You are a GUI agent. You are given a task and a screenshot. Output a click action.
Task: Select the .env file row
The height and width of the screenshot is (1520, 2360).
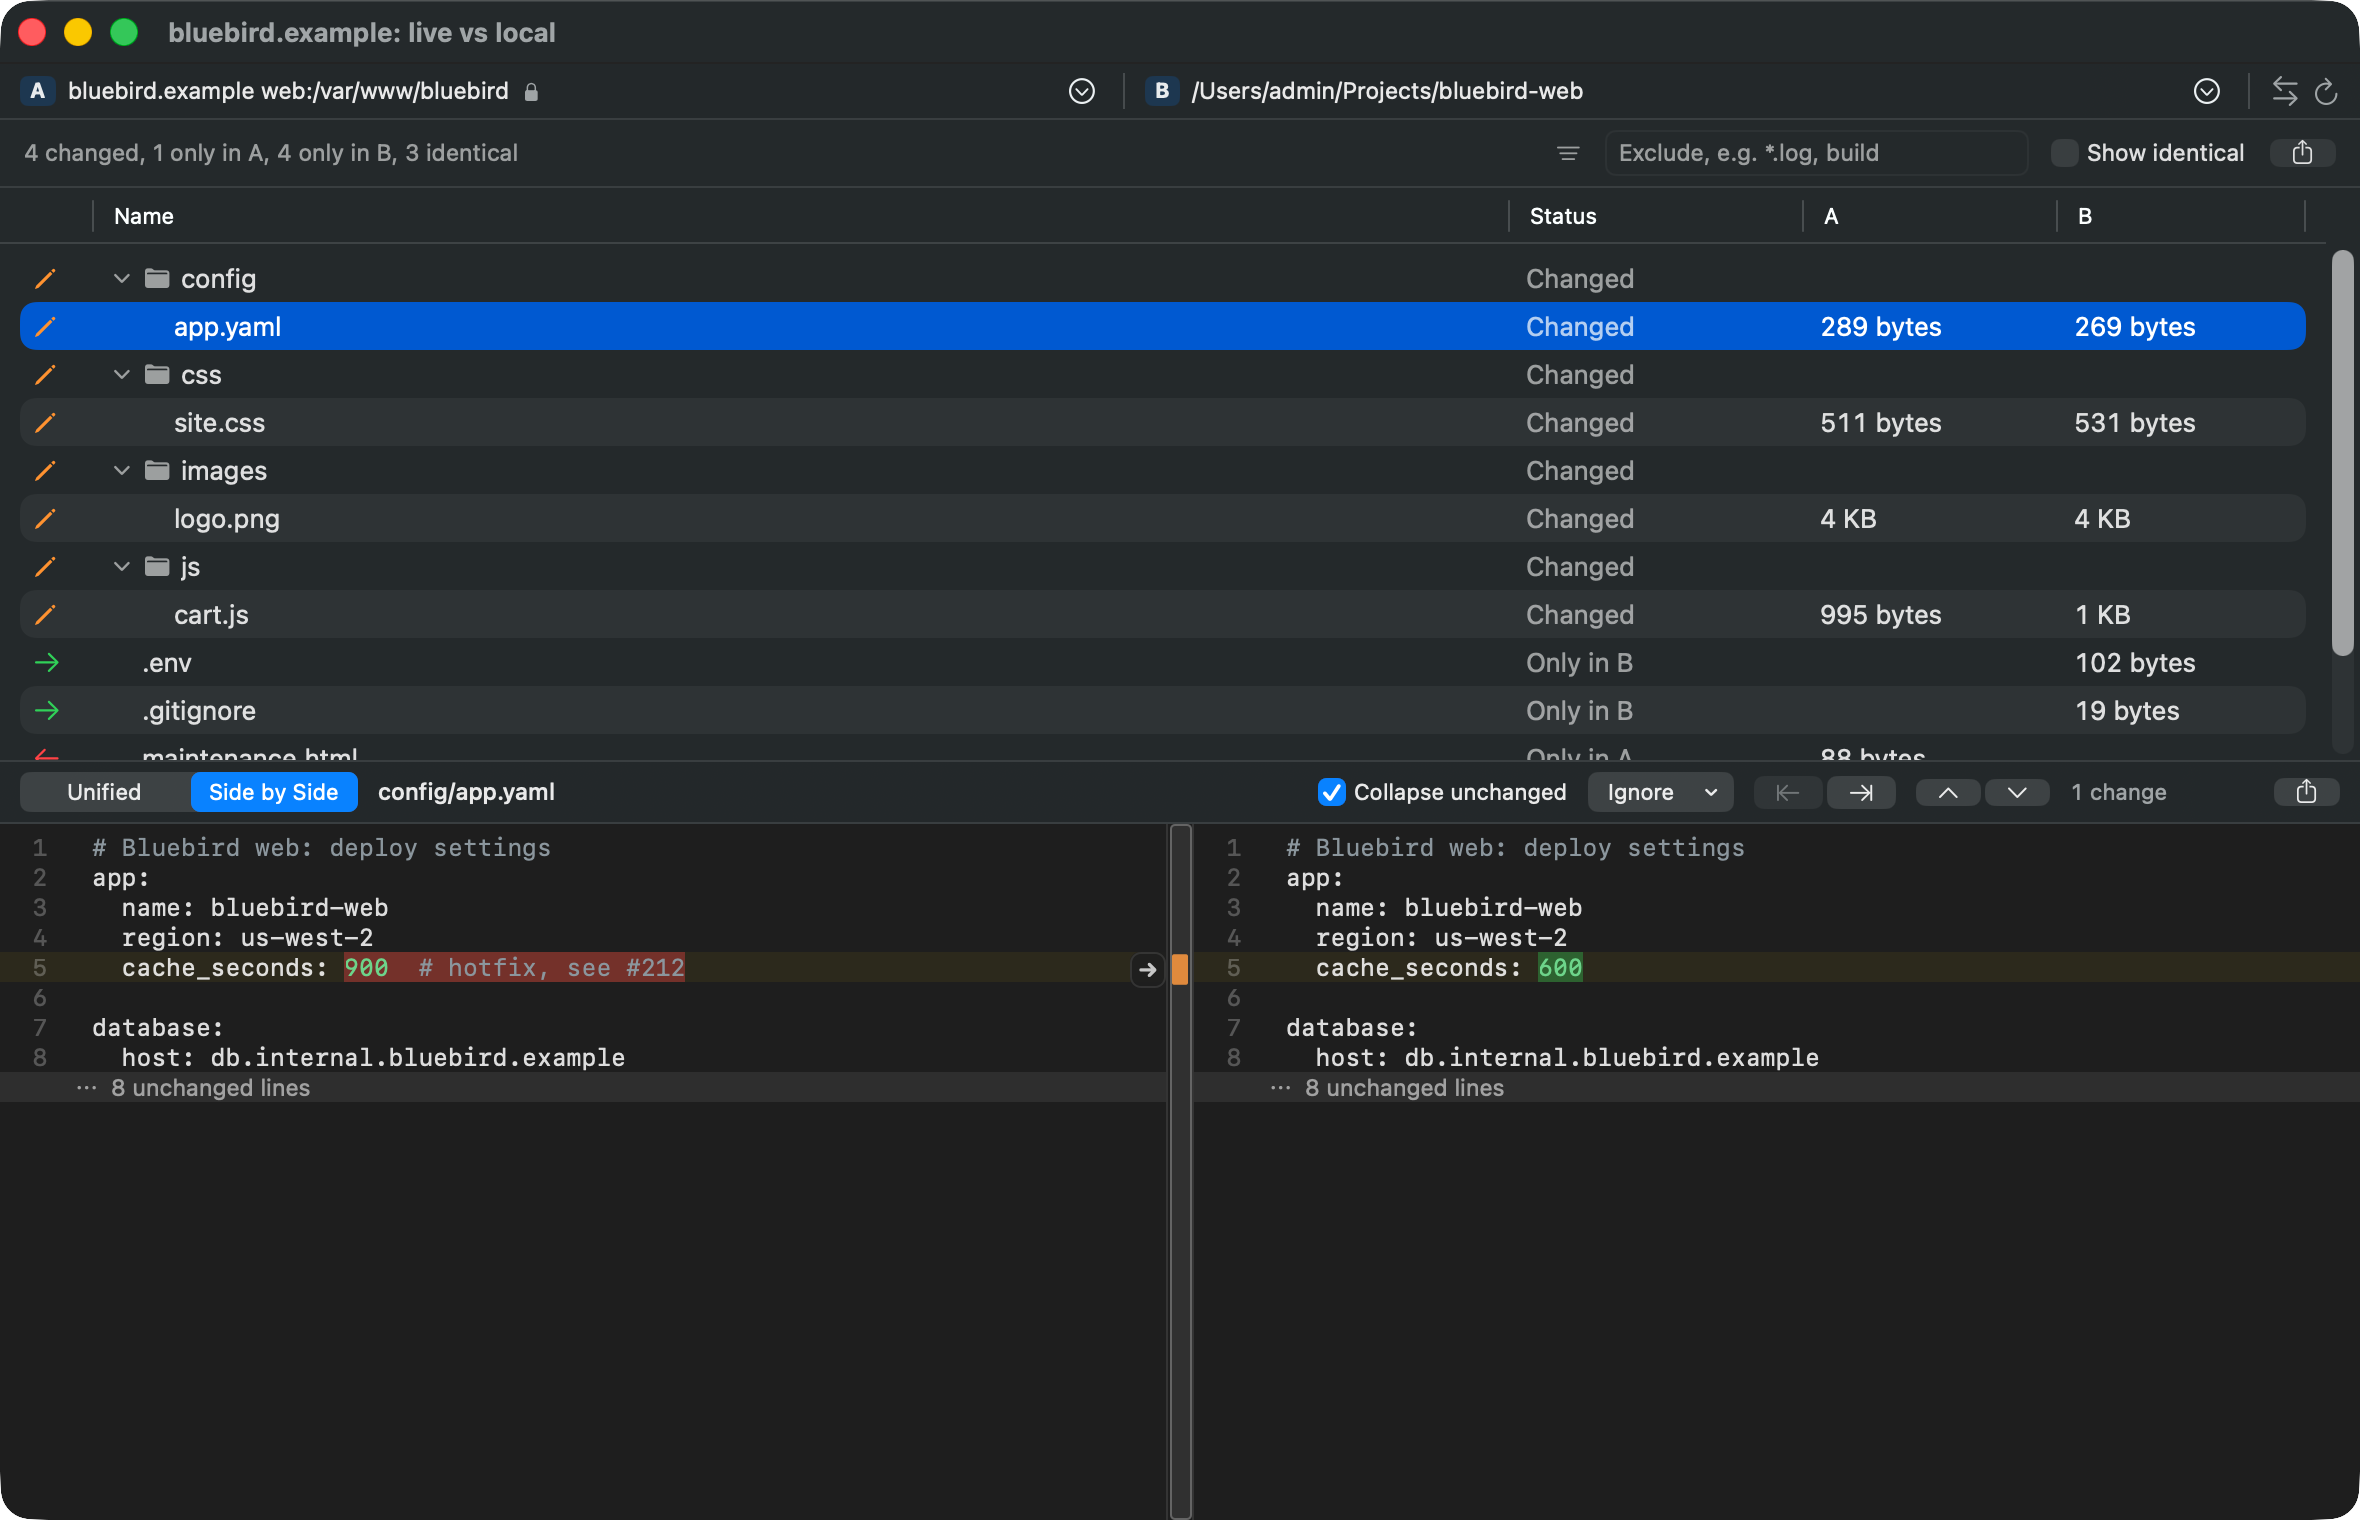[x=1163, y=663]
